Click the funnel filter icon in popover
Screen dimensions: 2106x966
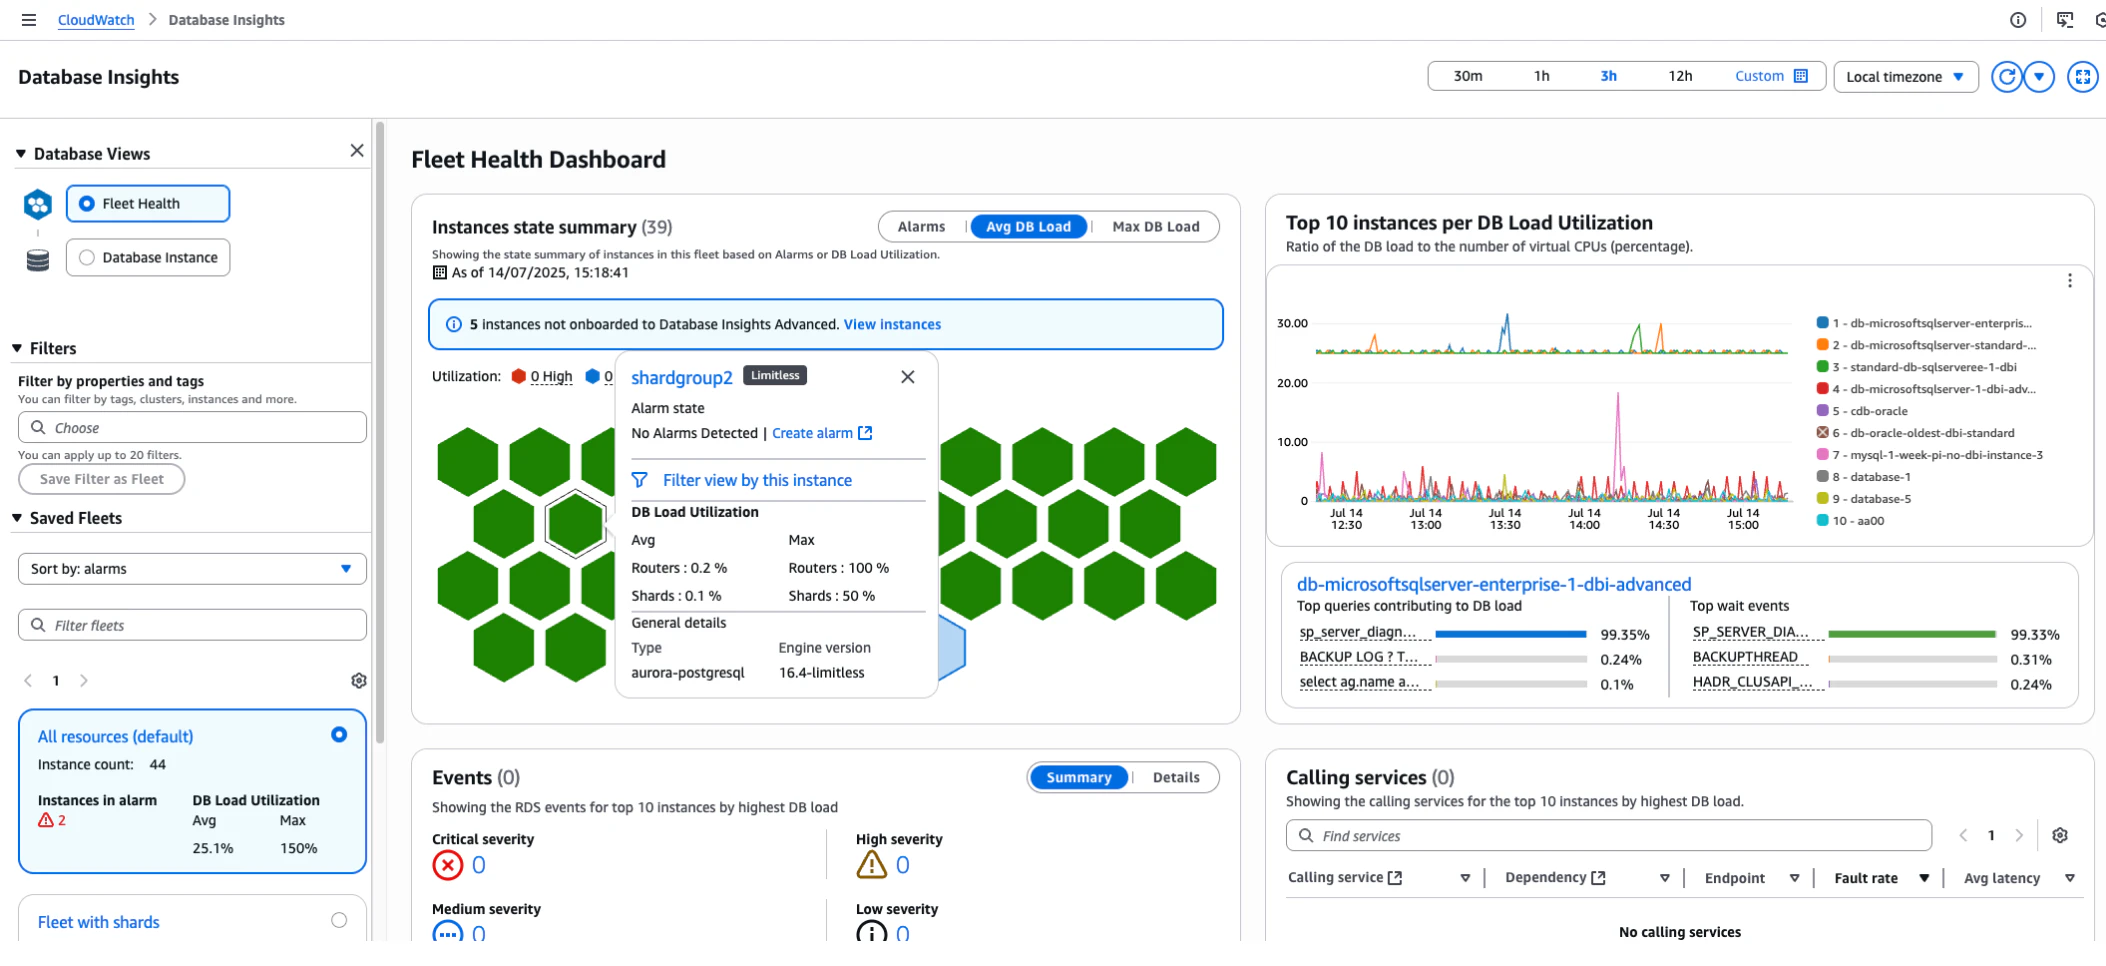click(x=640, y=480)
